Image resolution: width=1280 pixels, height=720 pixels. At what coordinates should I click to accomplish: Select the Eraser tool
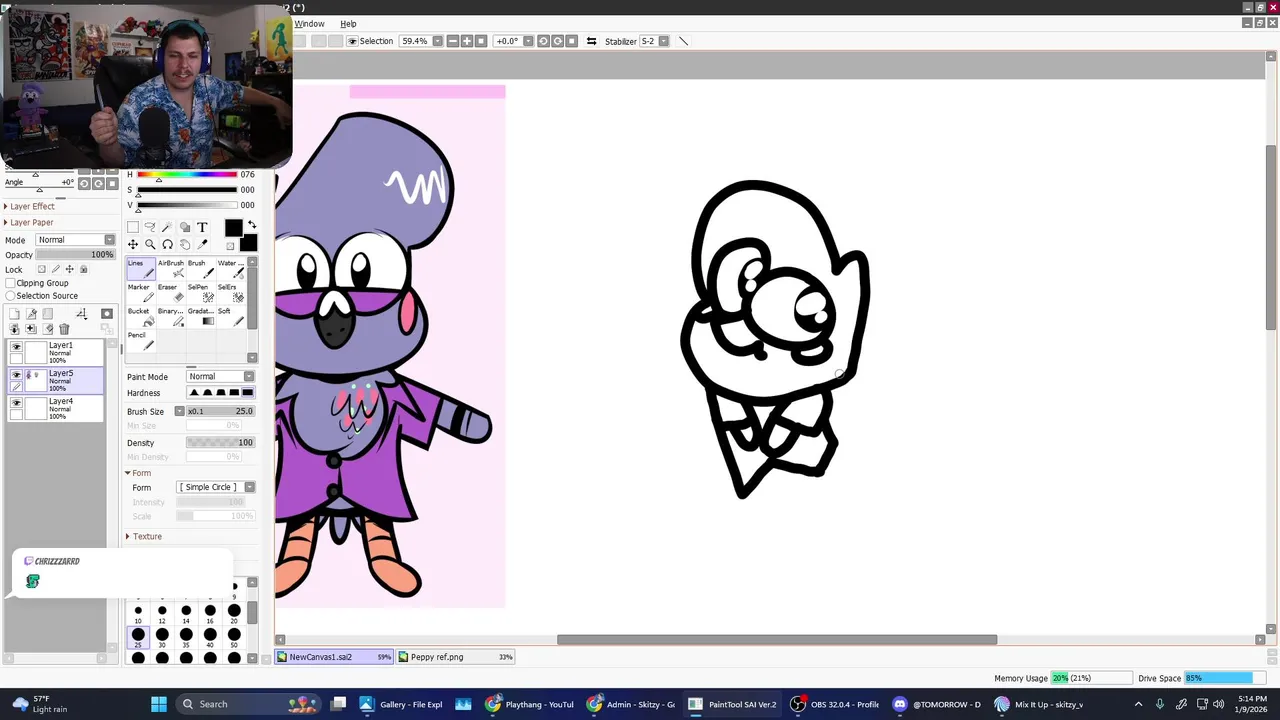(171, 293)
